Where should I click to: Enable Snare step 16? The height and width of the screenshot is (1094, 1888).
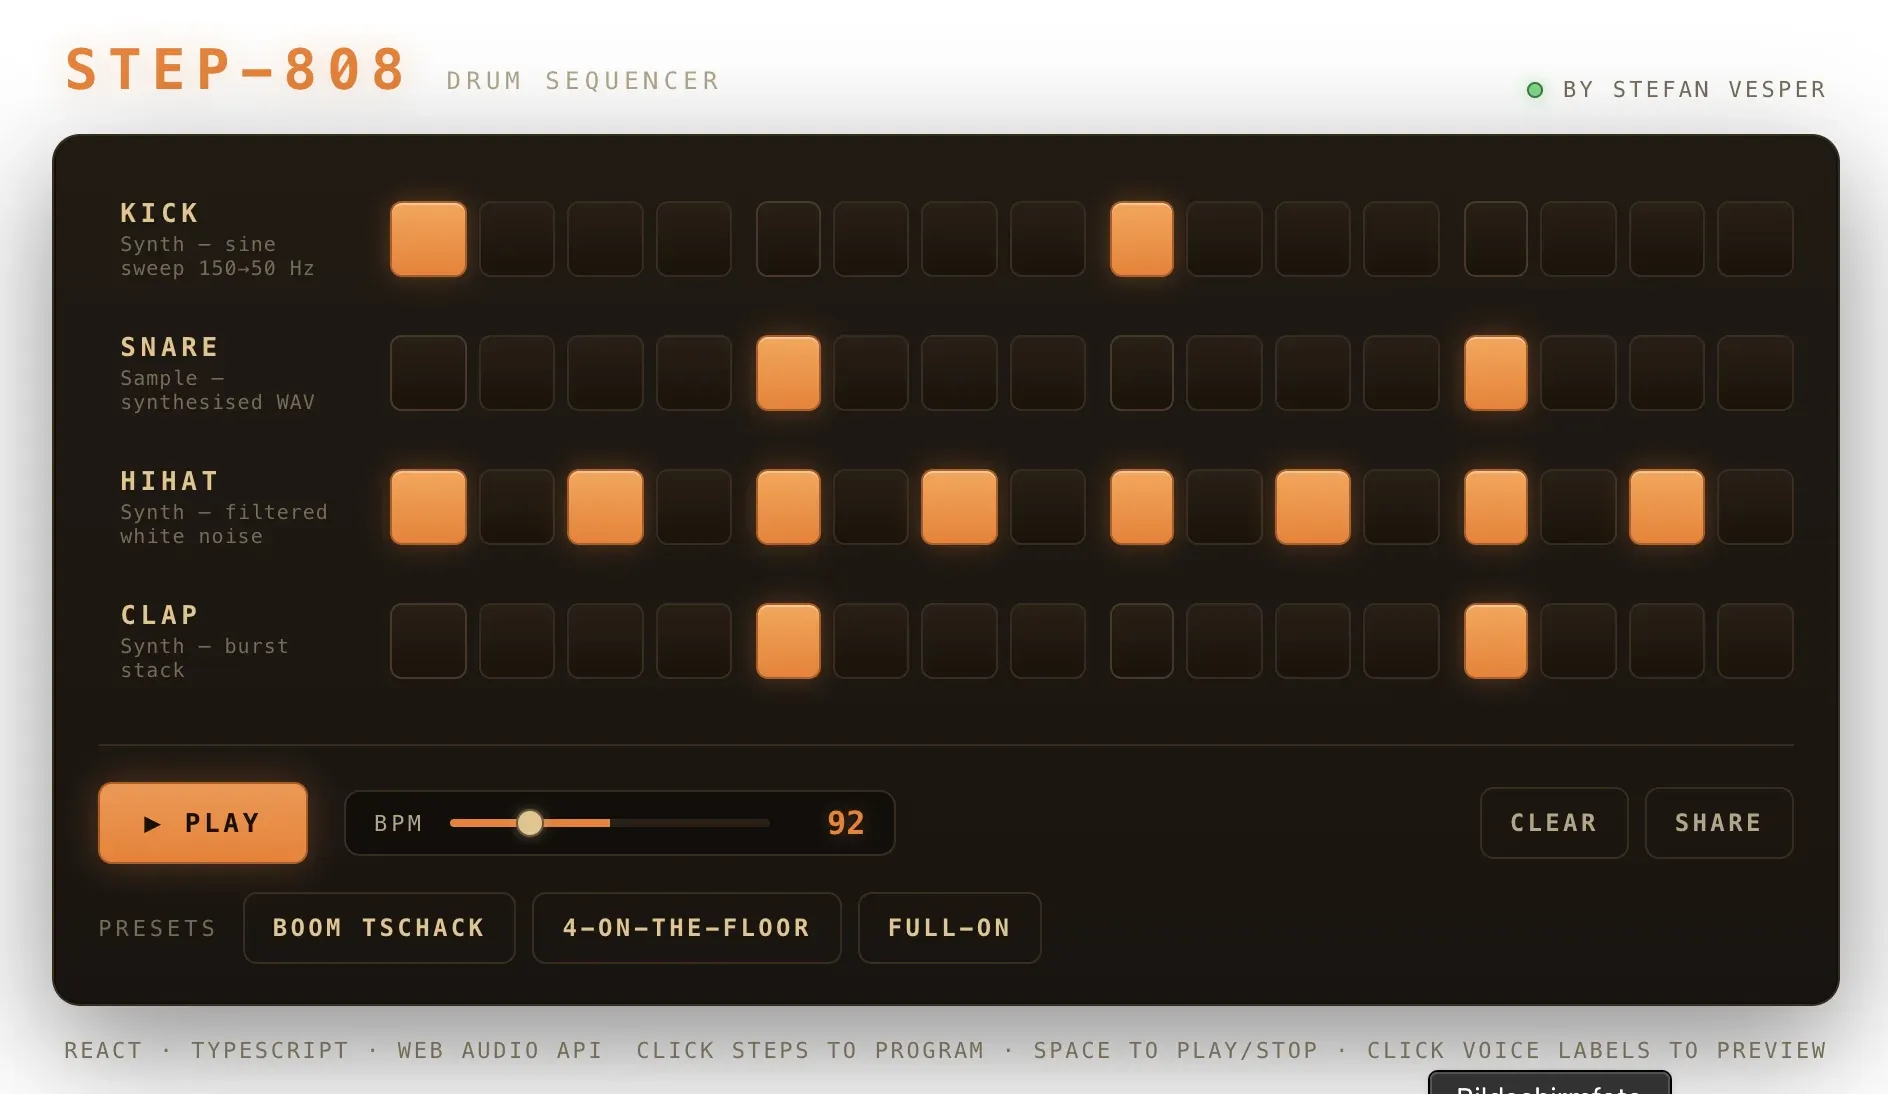[x=1755, y=373]
